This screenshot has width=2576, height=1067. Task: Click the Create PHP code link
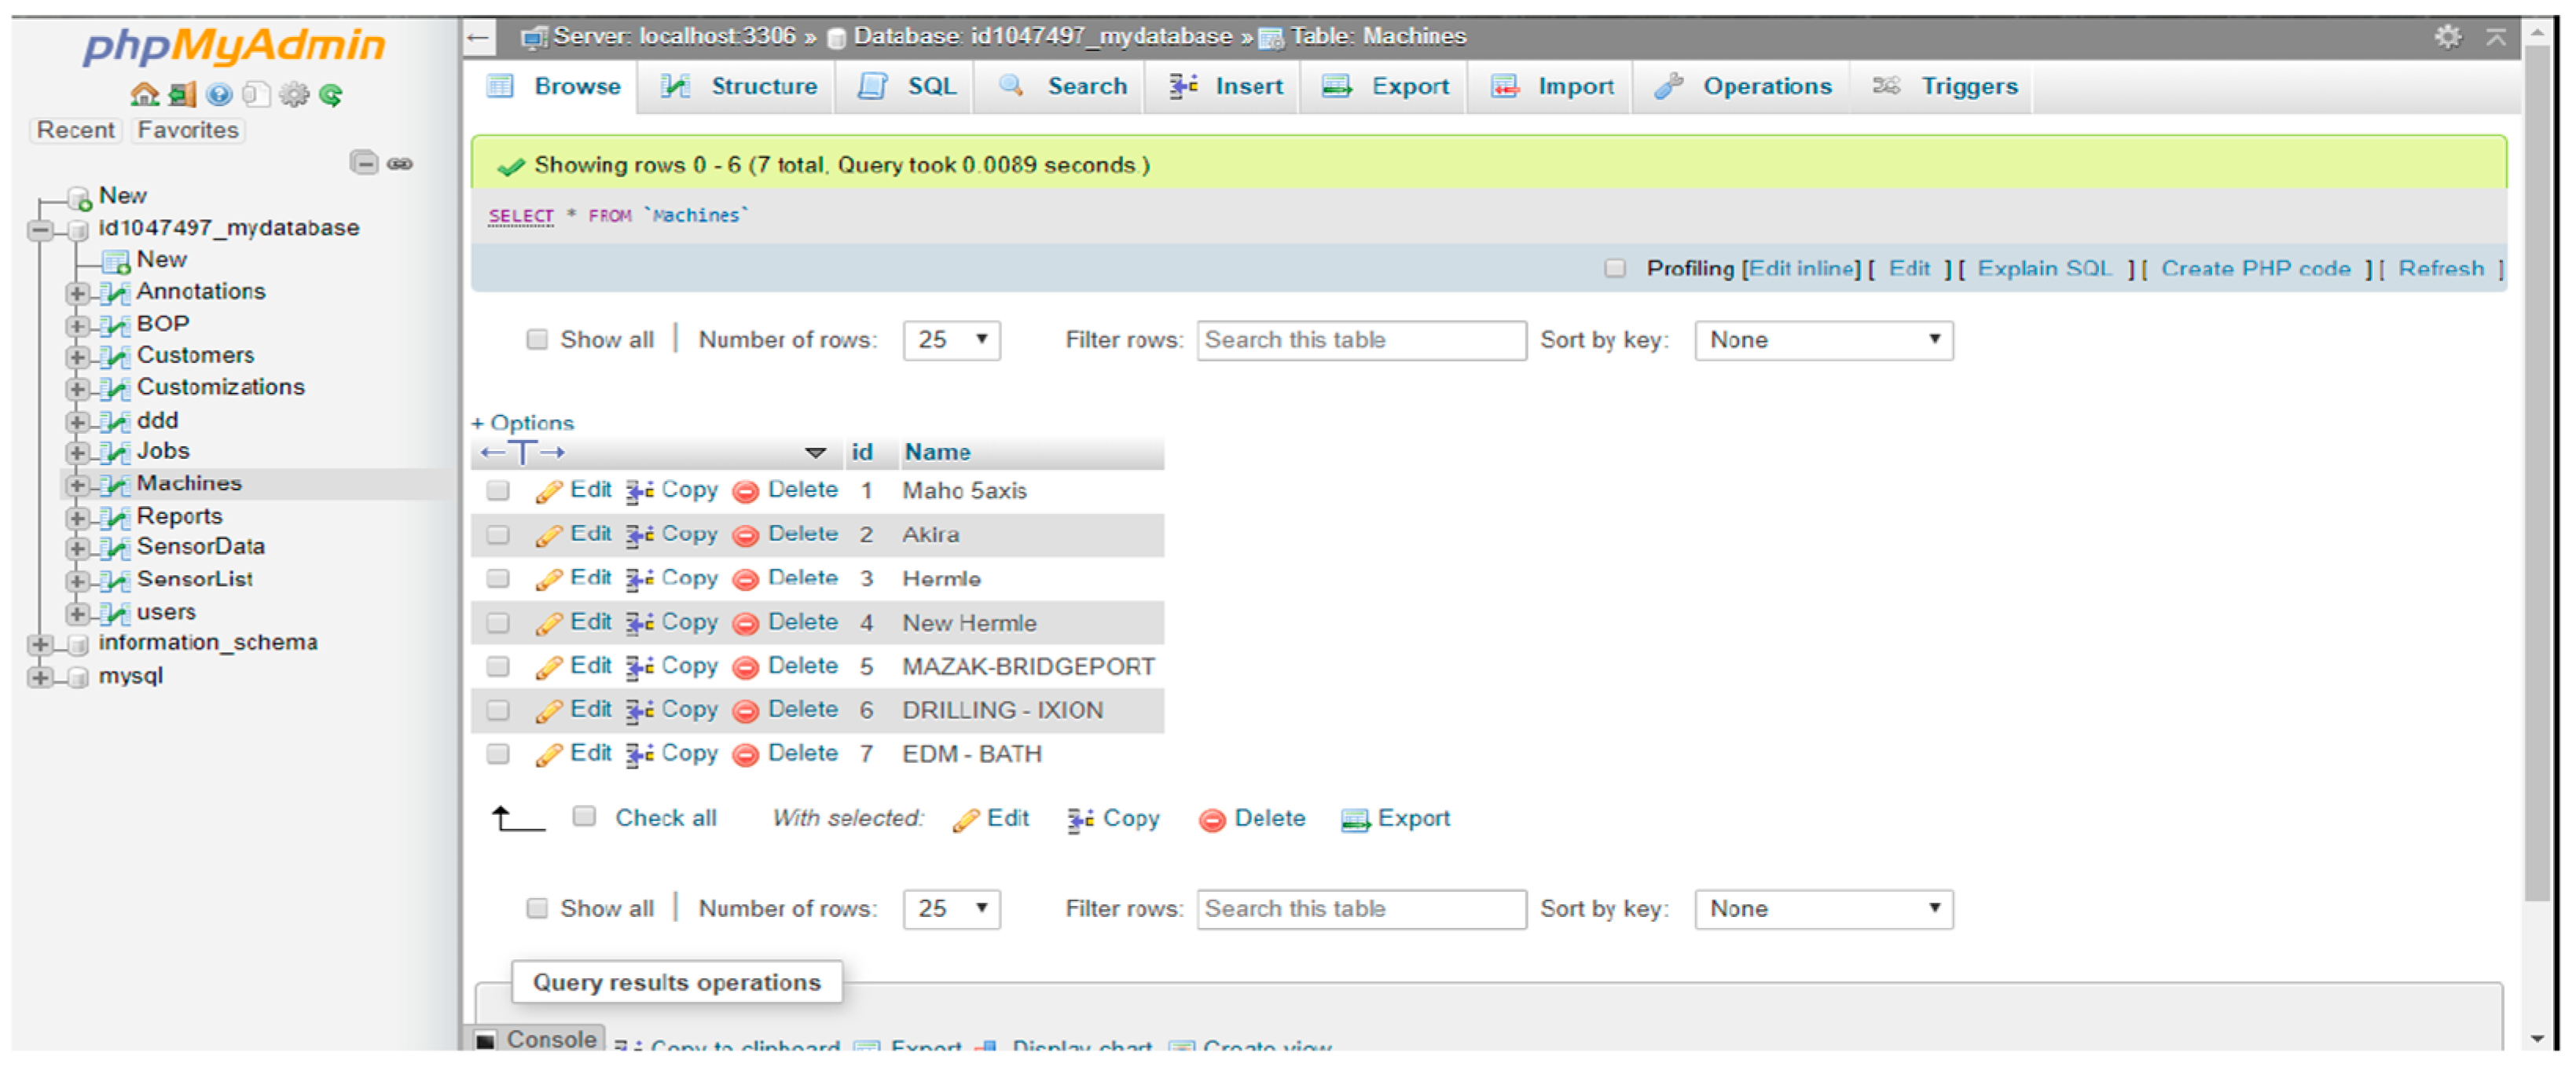tap(2255, 268)
